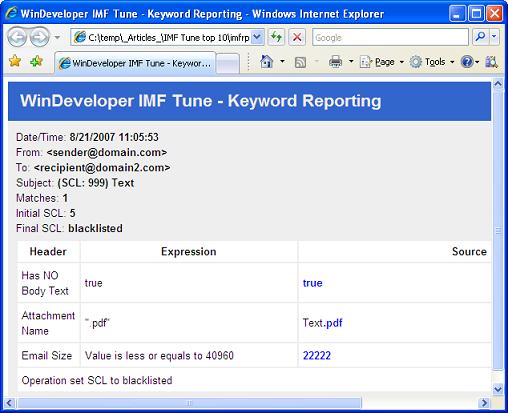The height and width of the screenshot is (413, 508).
Task: Click the vertical scrollbar up arrow
Action: [x=498, y=84]
